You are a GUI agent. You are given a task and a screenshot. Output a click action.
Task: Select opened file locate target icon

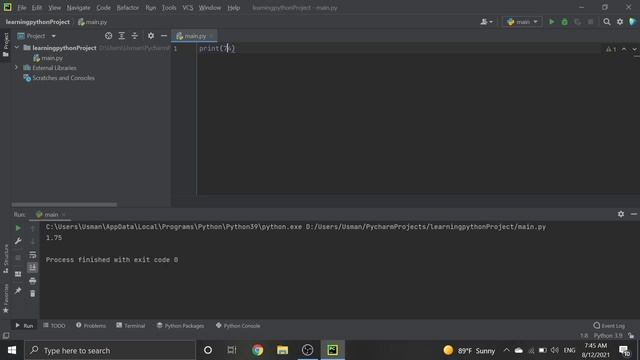coord(109,36)
